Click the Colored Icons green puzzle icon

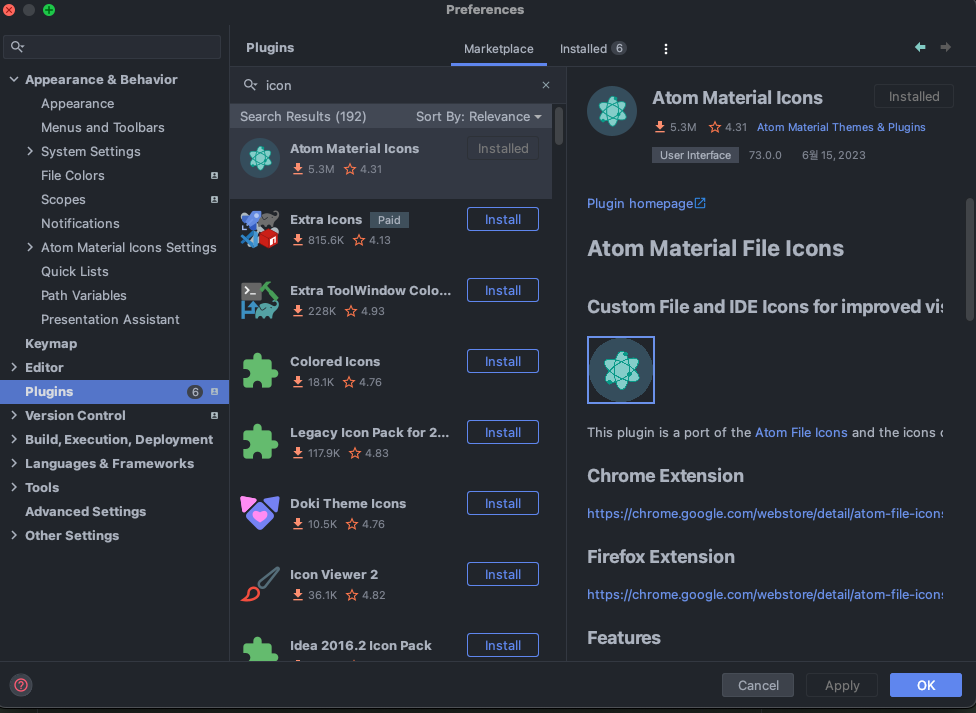coord(260,371)
